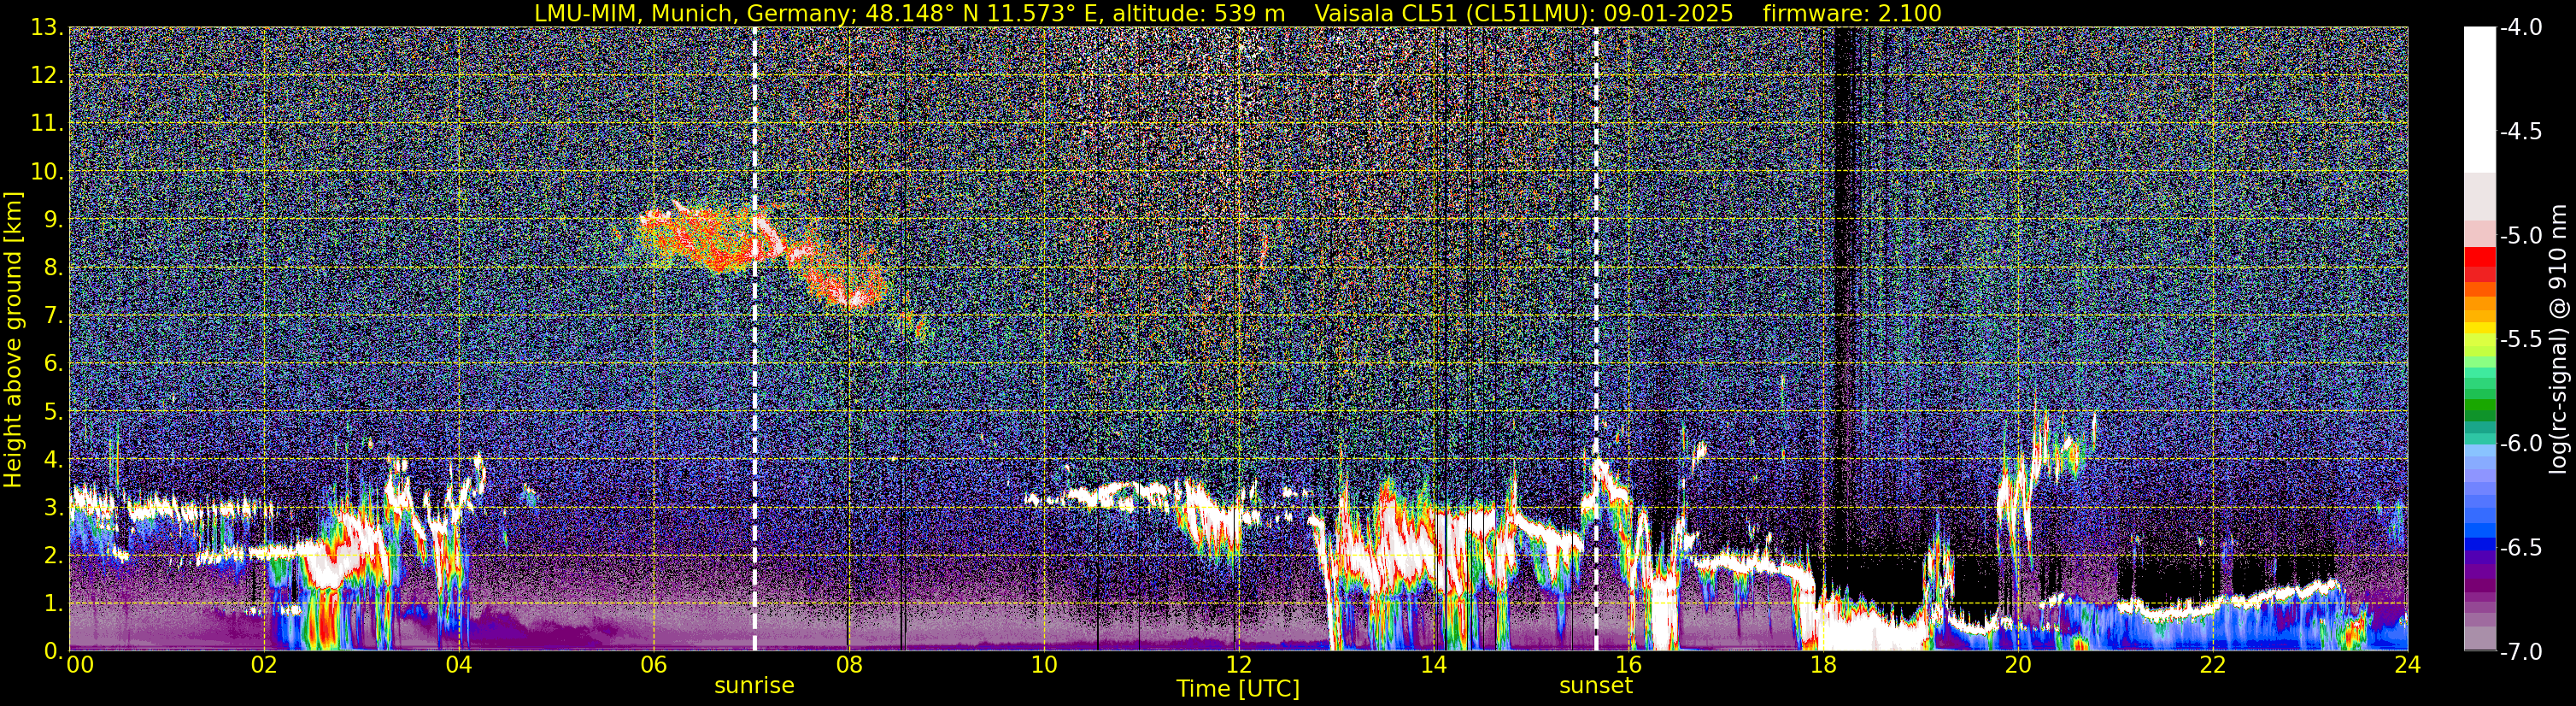Click the time axis tick '14'
The image size is (2576, 706).
[x=1433, y=665]
